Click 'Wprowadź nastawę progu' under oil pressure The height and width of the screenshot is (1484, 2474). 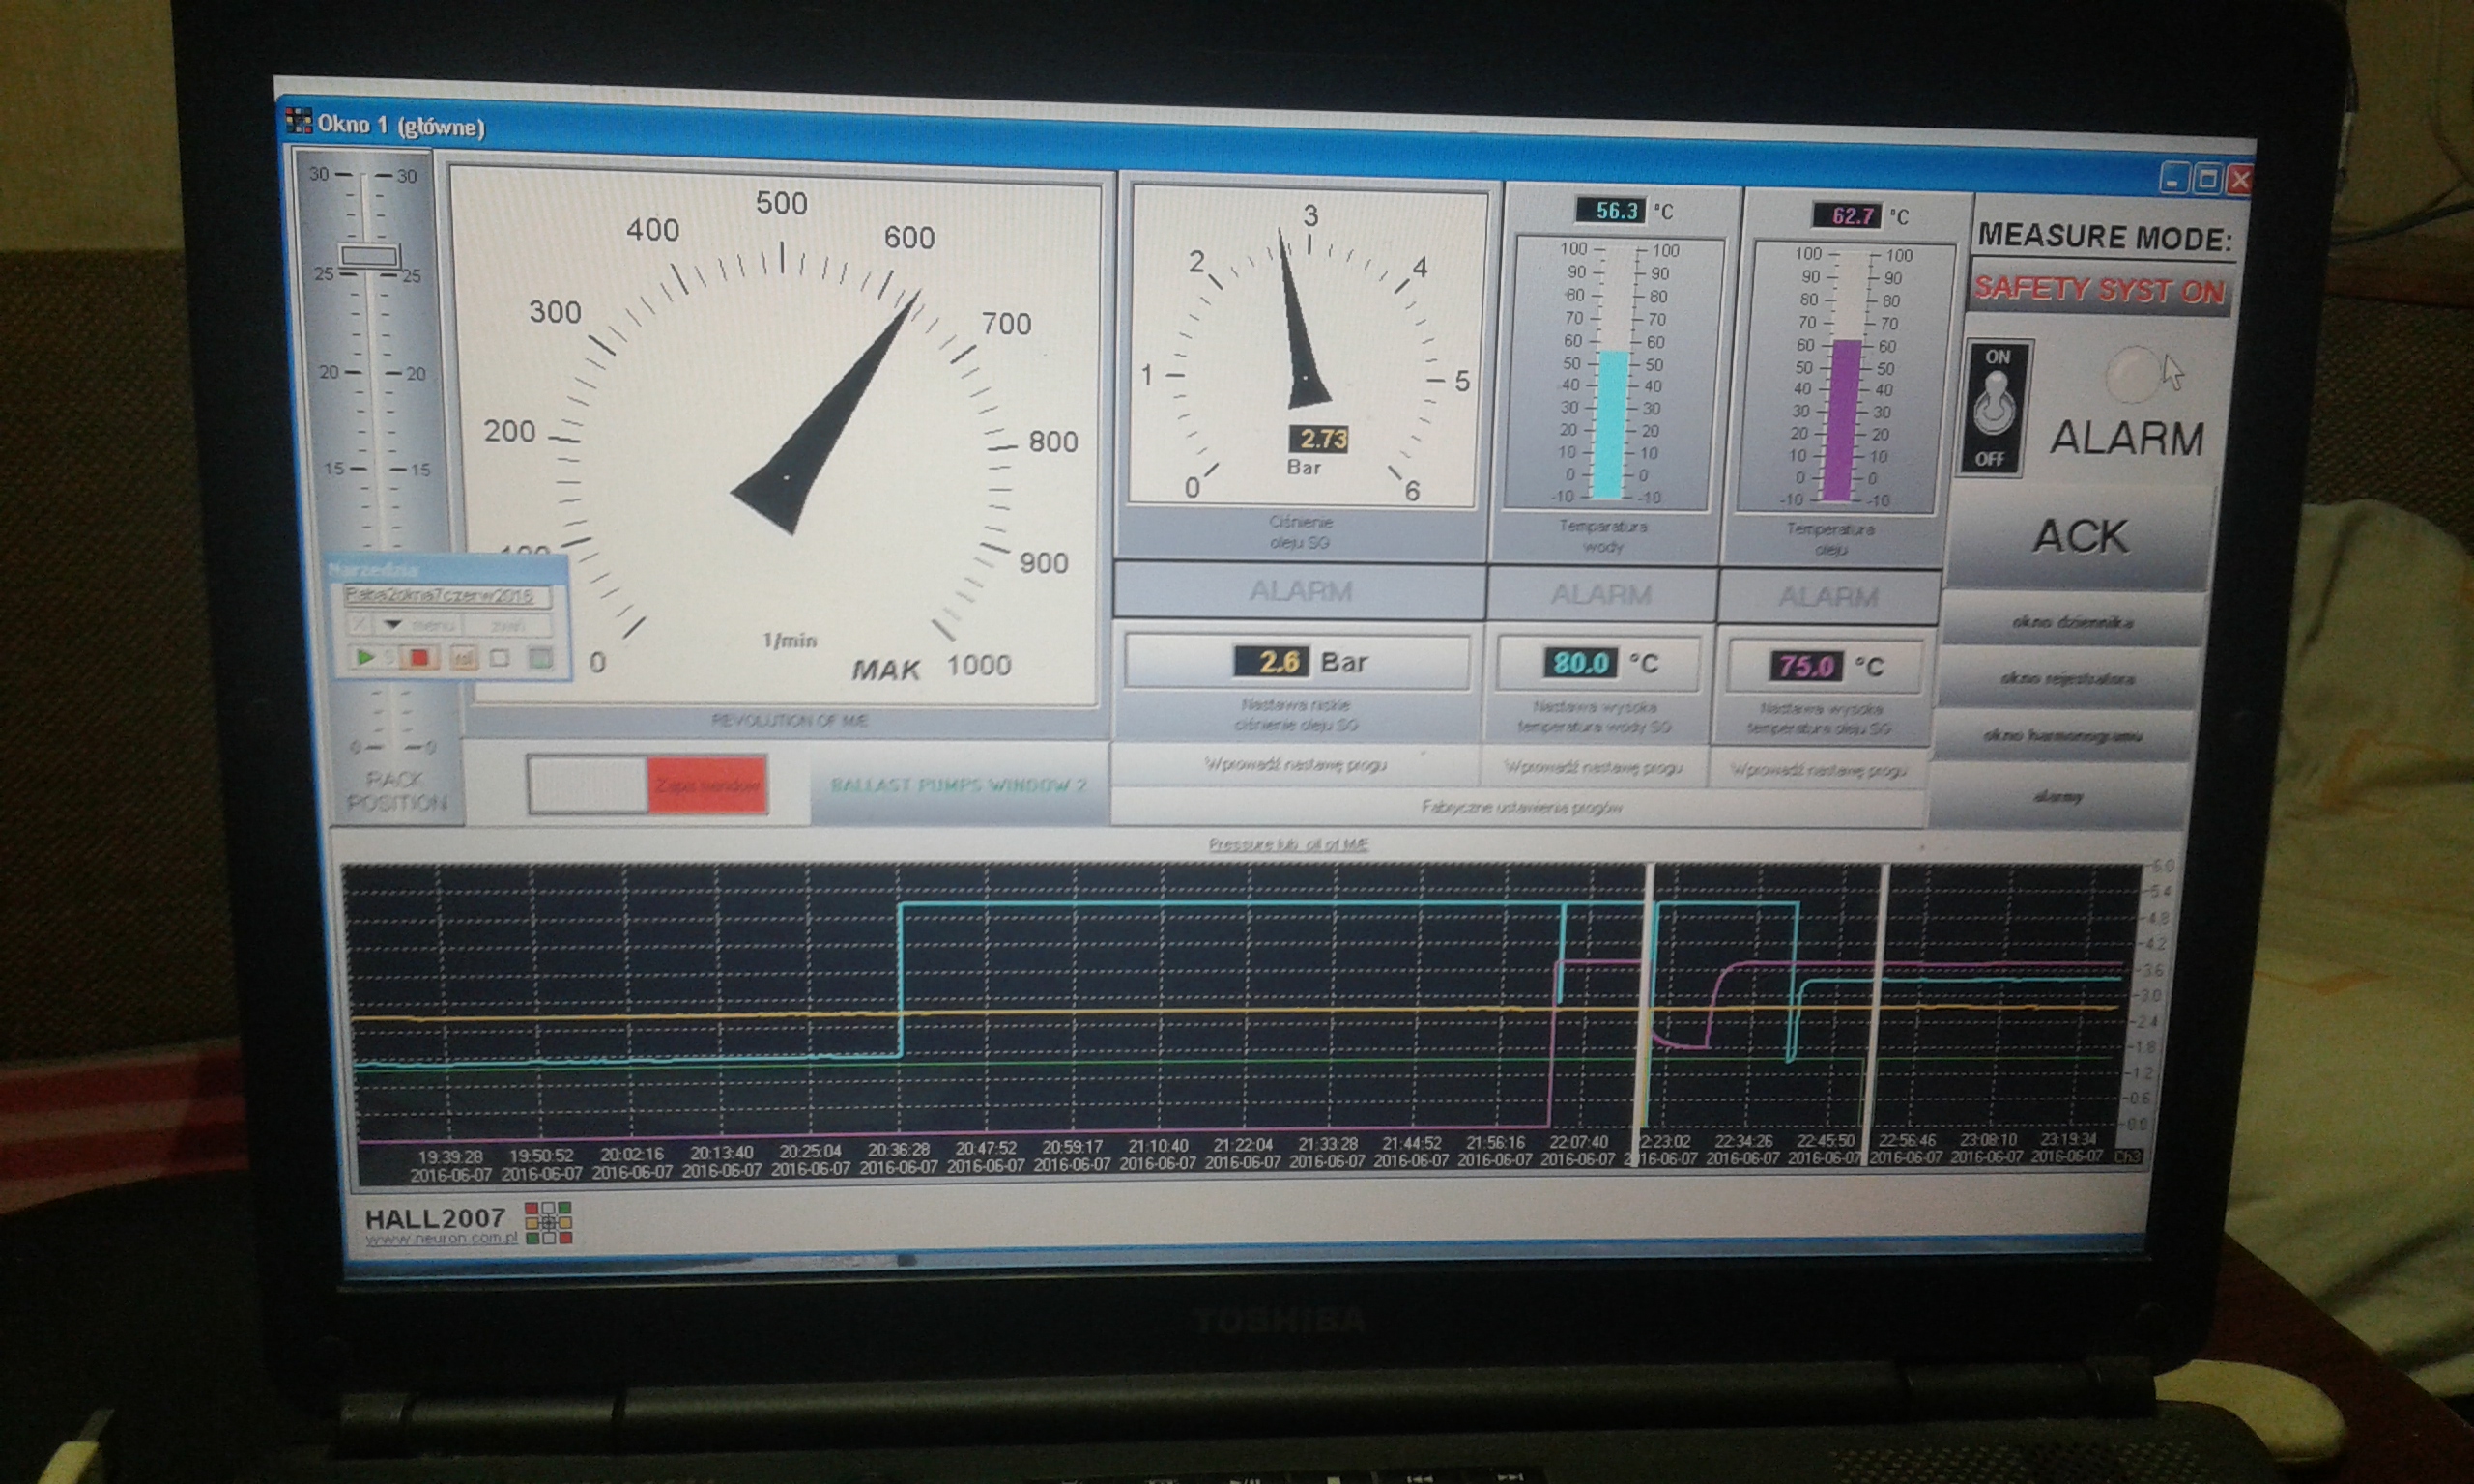[x=1295, y=765]
